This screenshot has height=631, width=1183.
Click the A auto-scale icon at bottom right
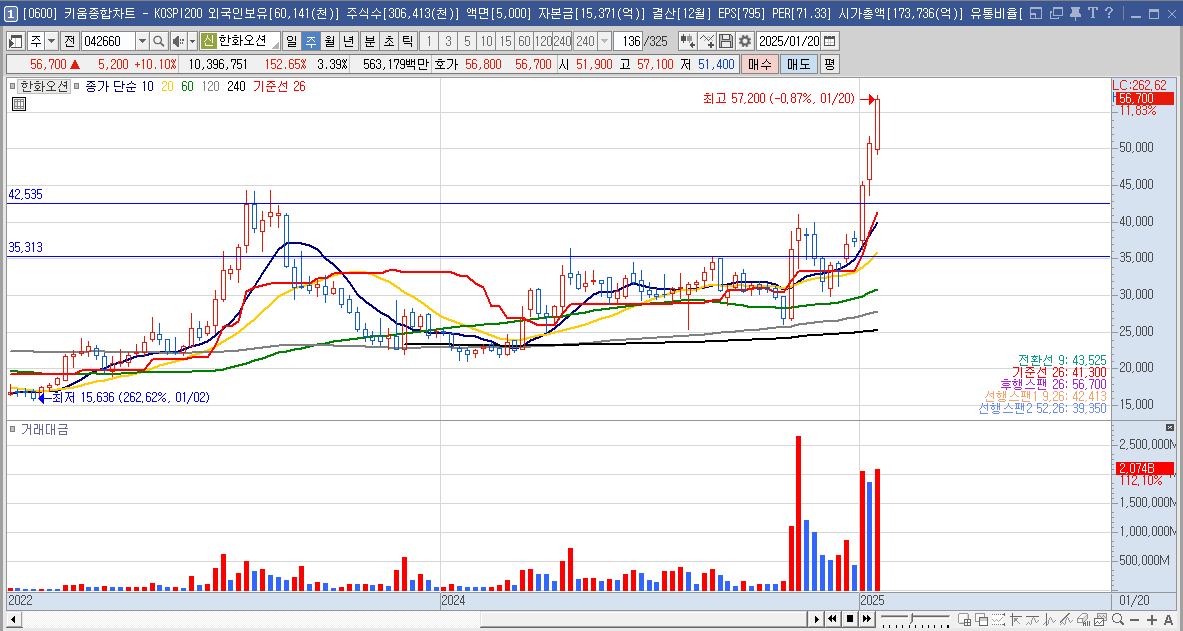(1169, 620)
